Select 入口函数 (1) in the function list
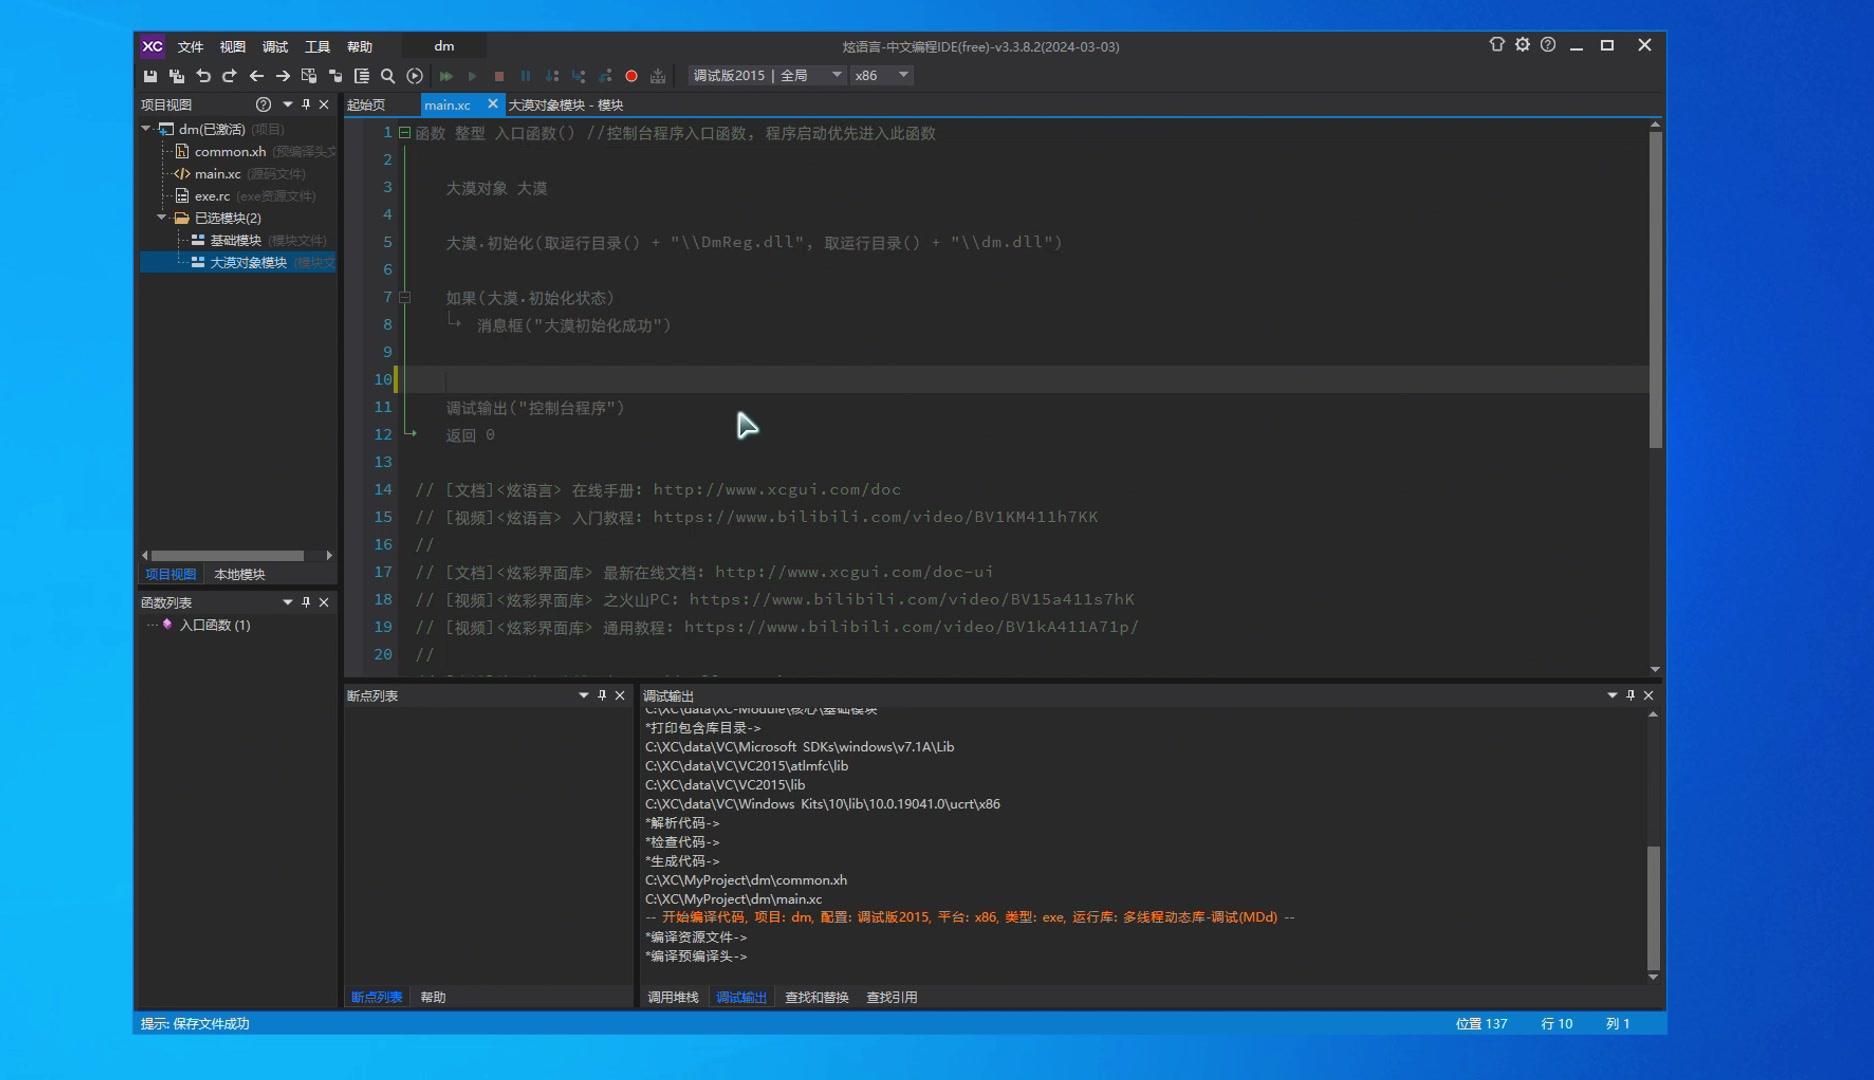Viewport: 1874px width, 1080px height. click(x=214, y=625)
